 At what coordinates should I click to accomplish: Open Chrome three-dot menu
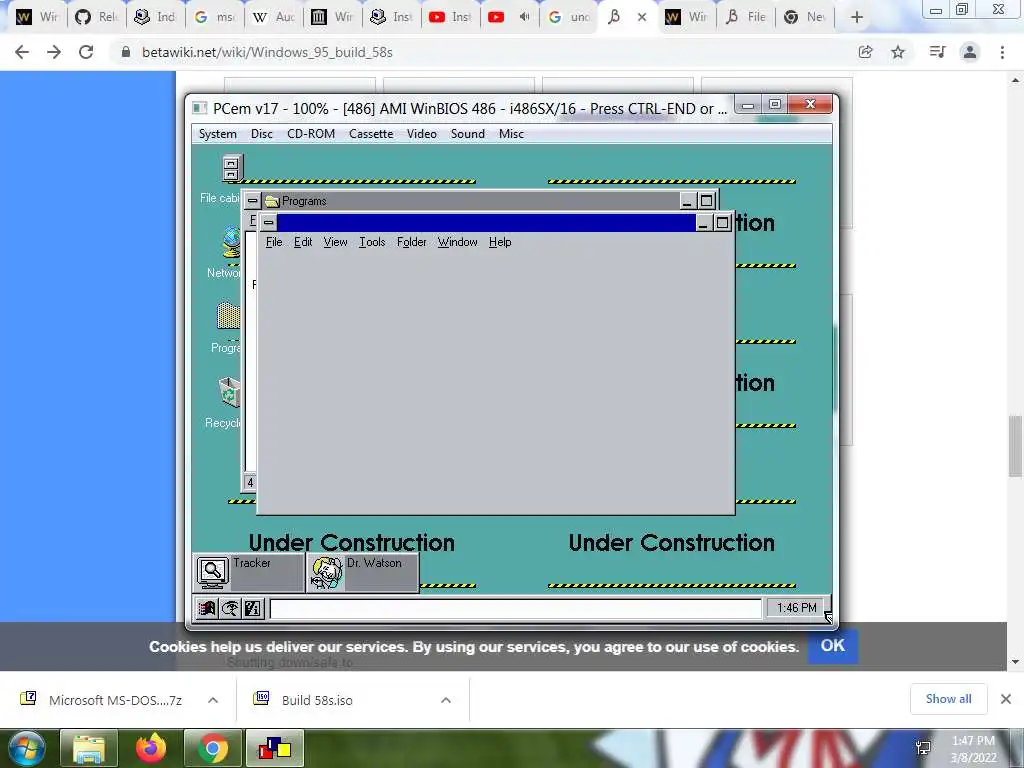pyautogui.click(x=1002, y=52)
